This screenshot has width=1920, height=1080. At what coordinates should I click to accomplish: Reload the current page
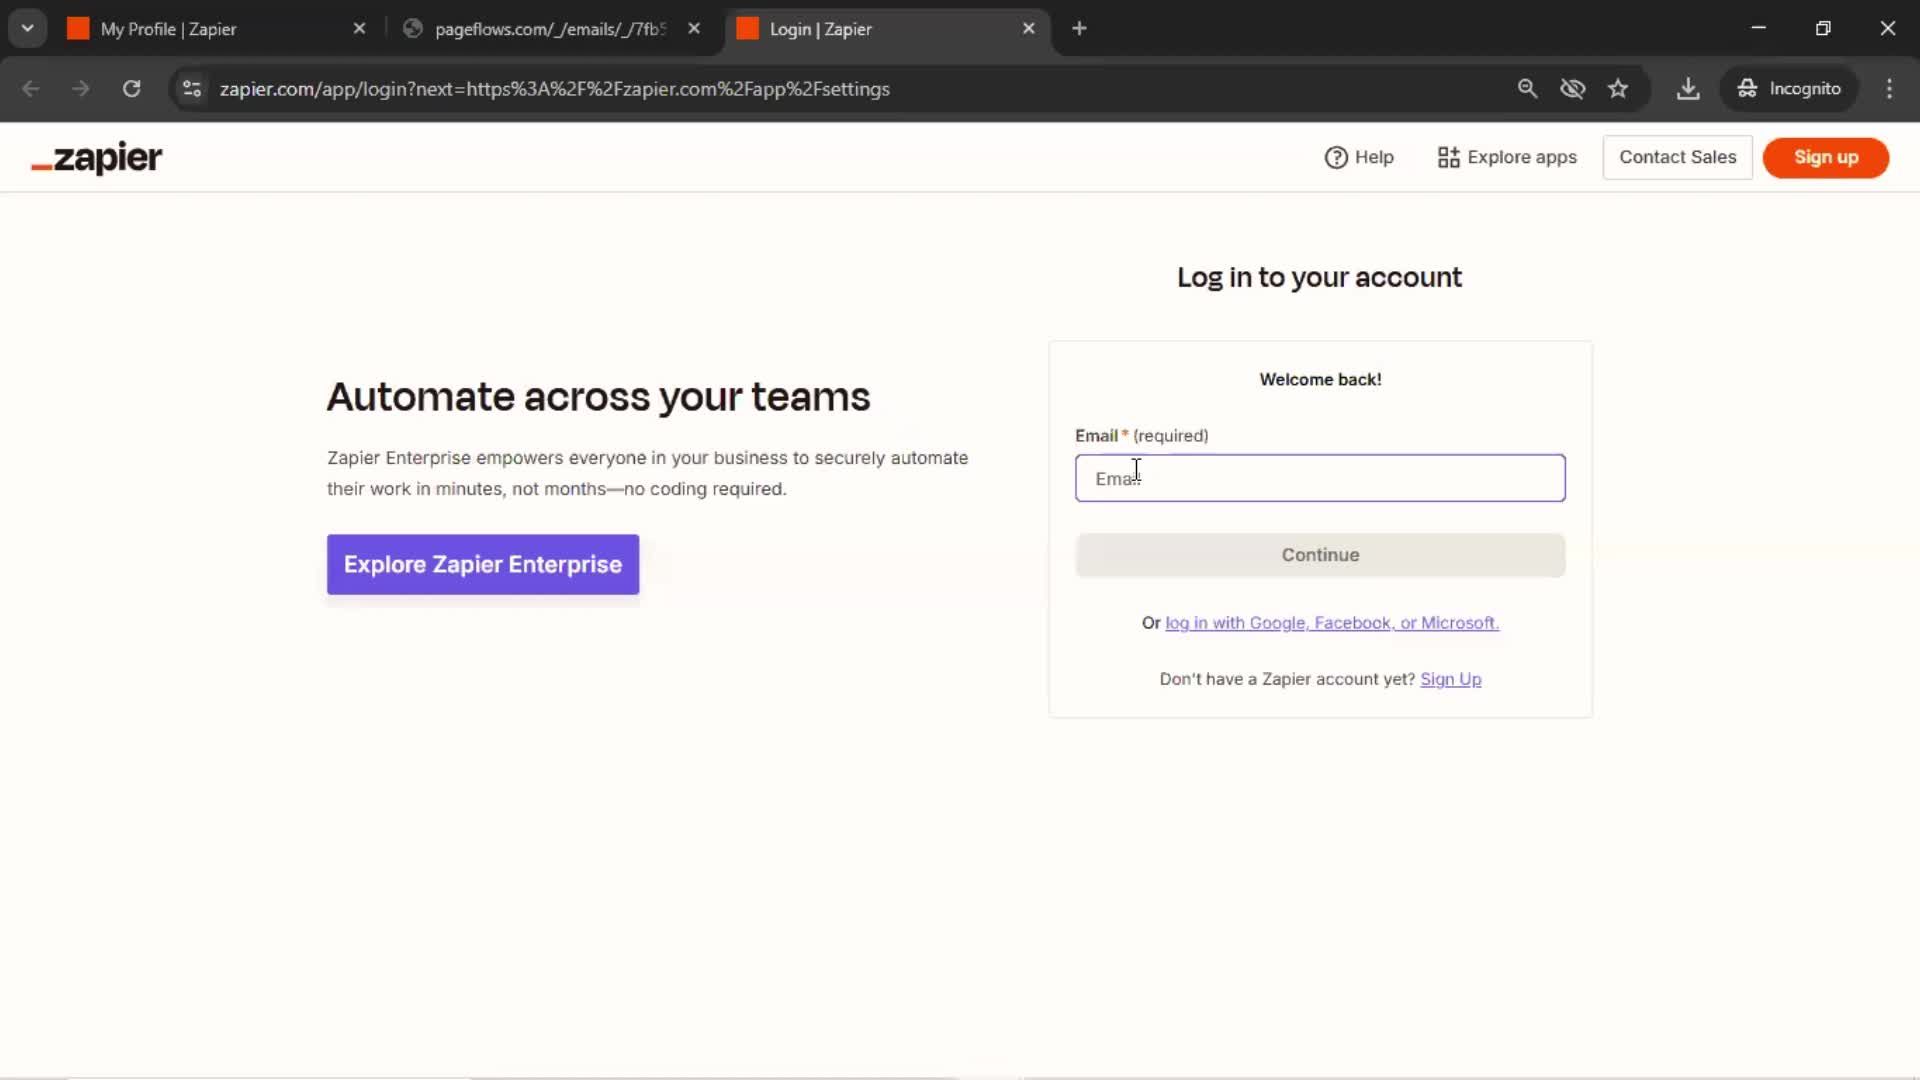[x=131, y=89]
